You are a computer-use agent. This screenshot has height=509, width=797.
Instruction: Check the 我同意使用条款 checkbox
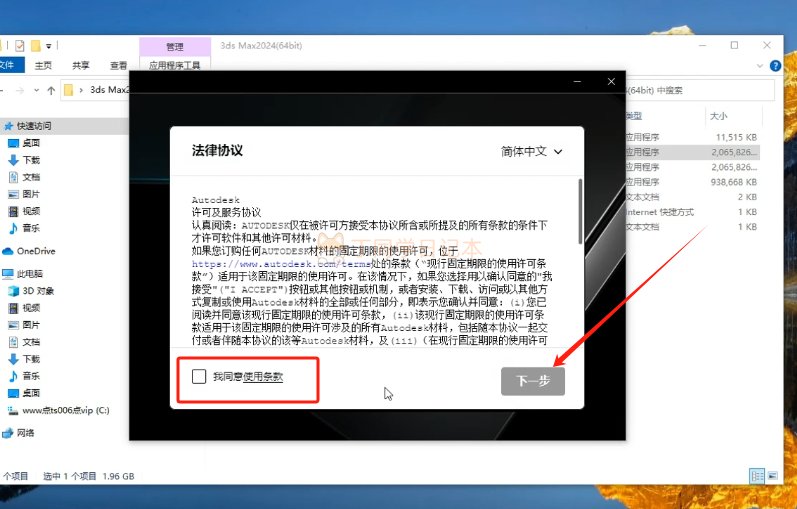pyautogui.click(x=199, y=376)
